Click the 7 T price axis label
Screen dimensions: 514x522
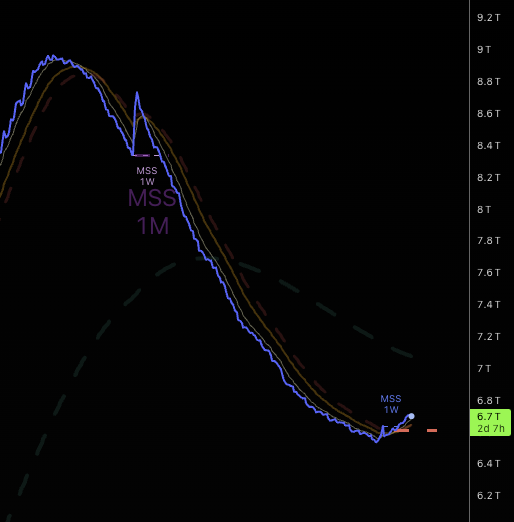[484, 369]
